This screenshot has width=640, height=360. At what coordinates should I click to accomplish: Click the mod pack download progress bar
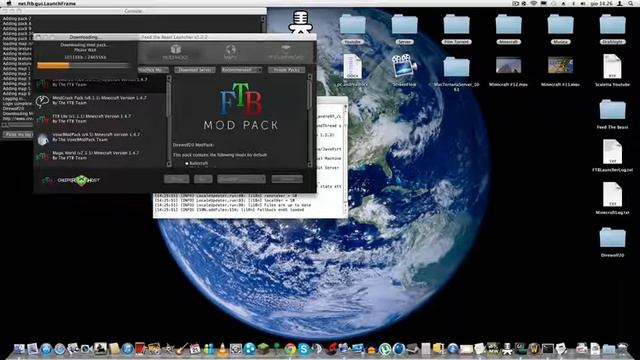pyautogui.click(x=84, y=65)
